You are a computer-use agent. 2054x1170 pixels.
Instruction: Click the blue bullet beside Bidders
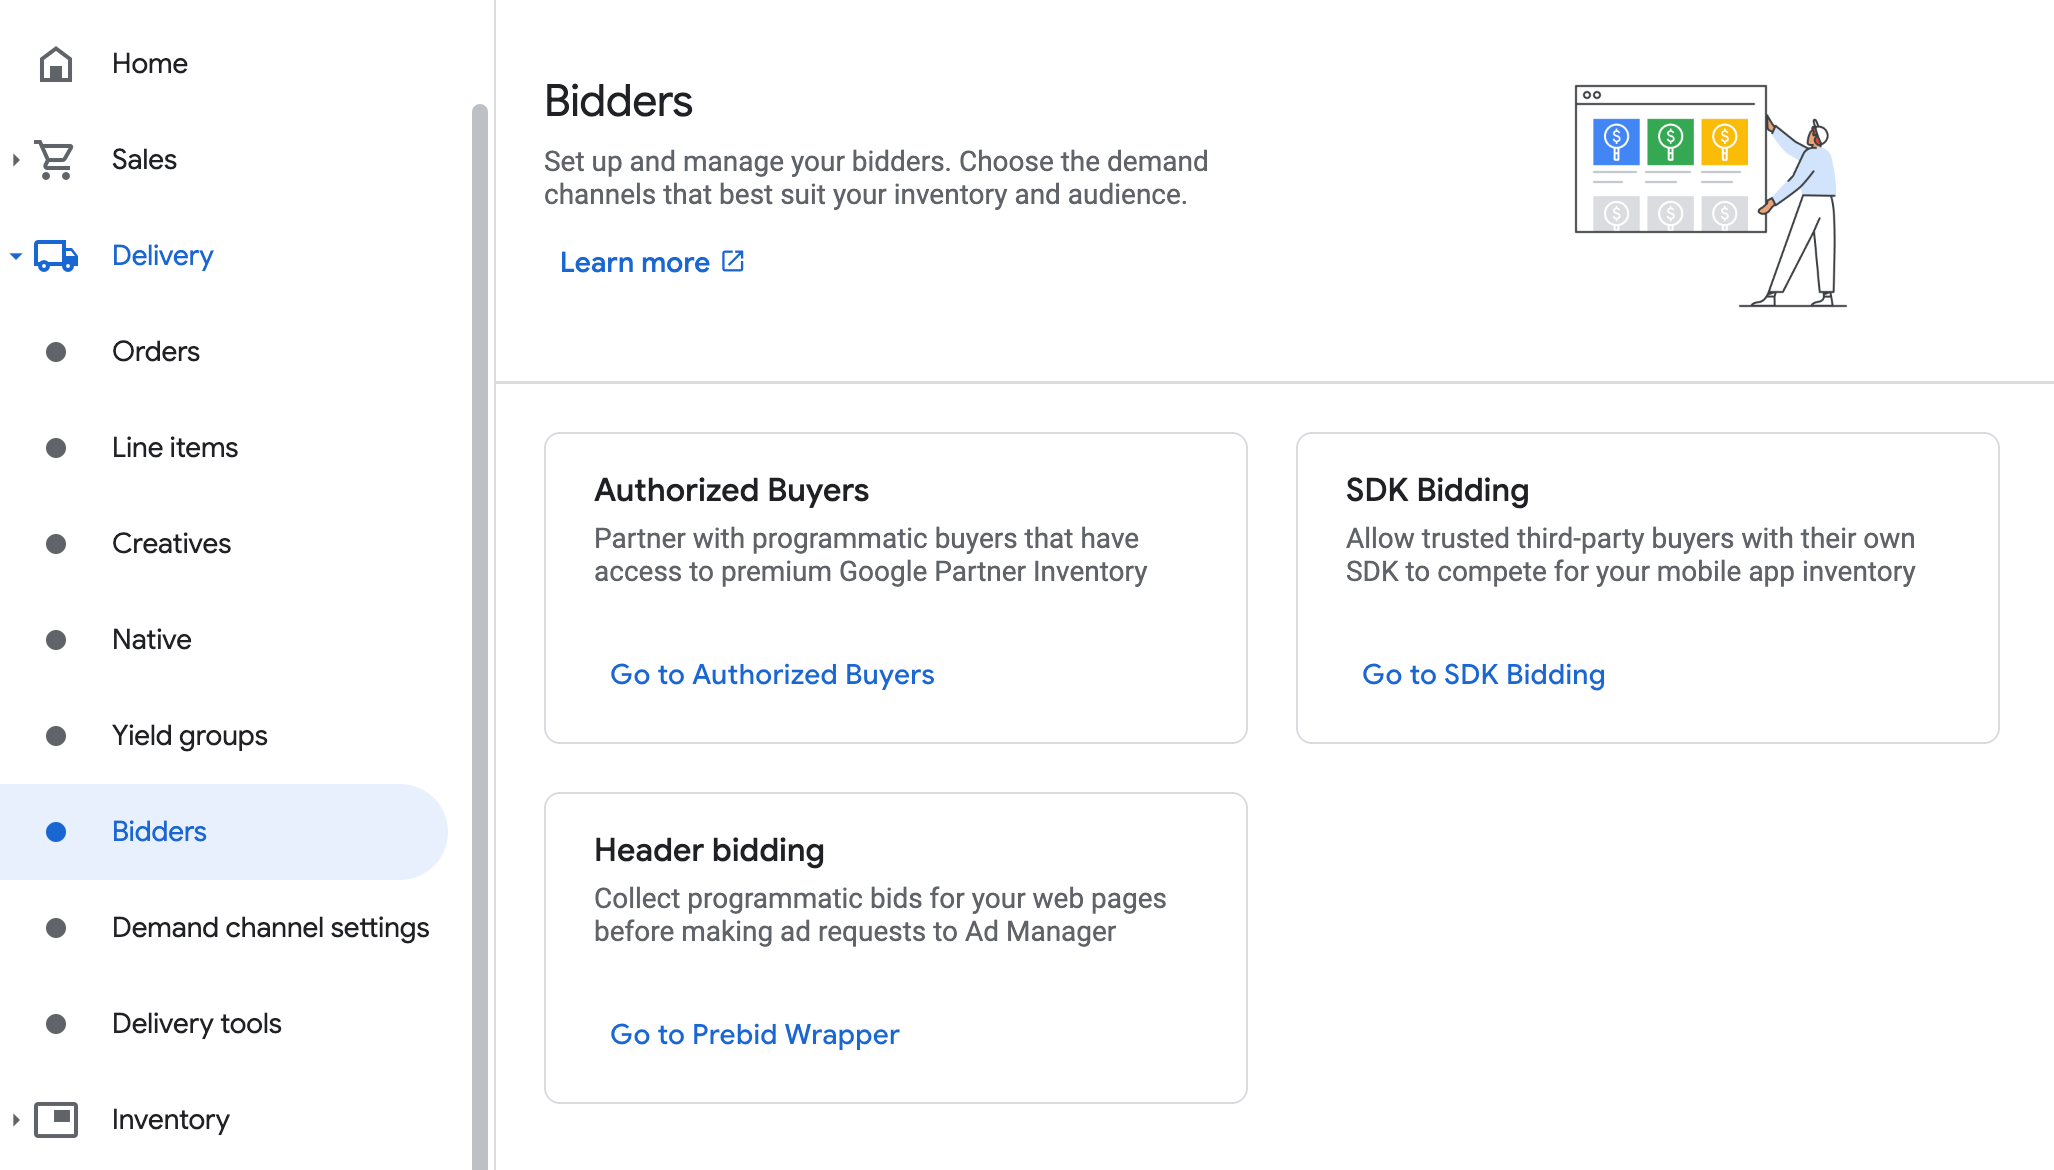[x=56, y=832]
